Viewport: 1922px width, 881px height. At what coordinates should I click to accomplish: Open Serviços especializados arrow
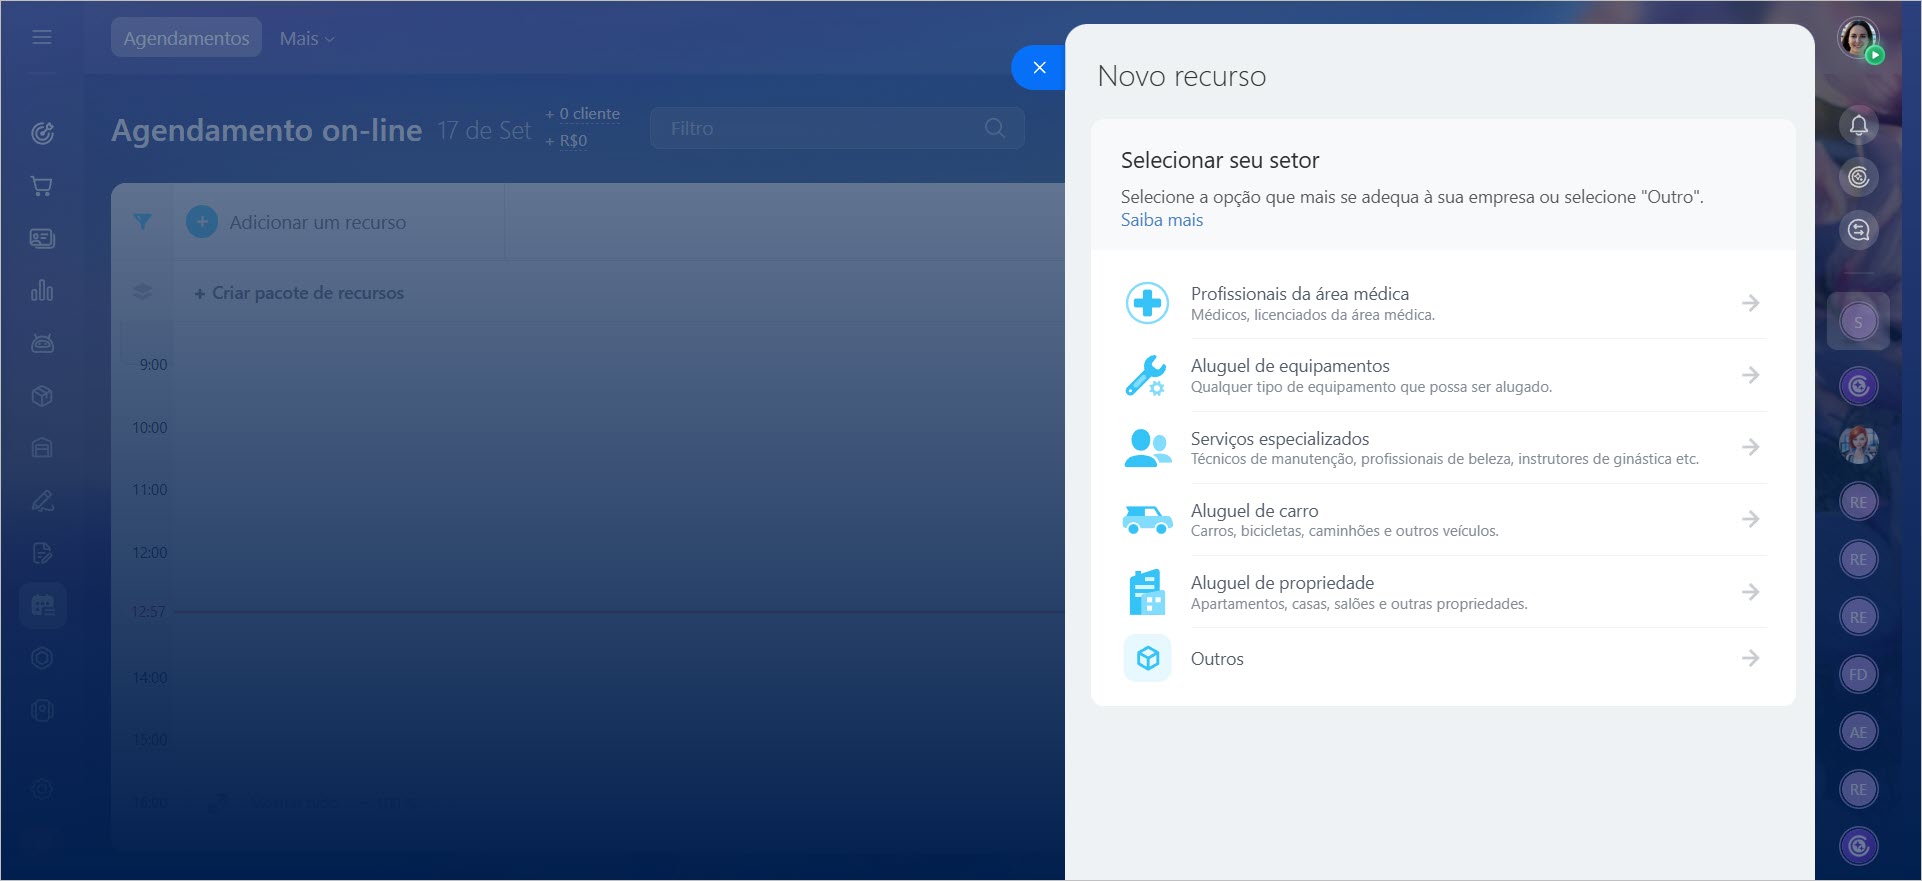1750,447
